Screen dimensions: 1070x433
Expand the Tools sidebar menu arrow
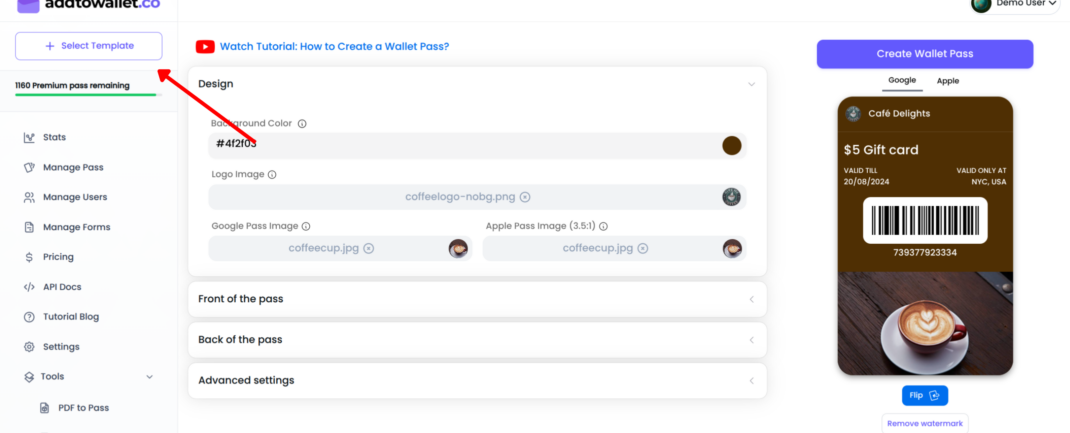click(150, 377)
